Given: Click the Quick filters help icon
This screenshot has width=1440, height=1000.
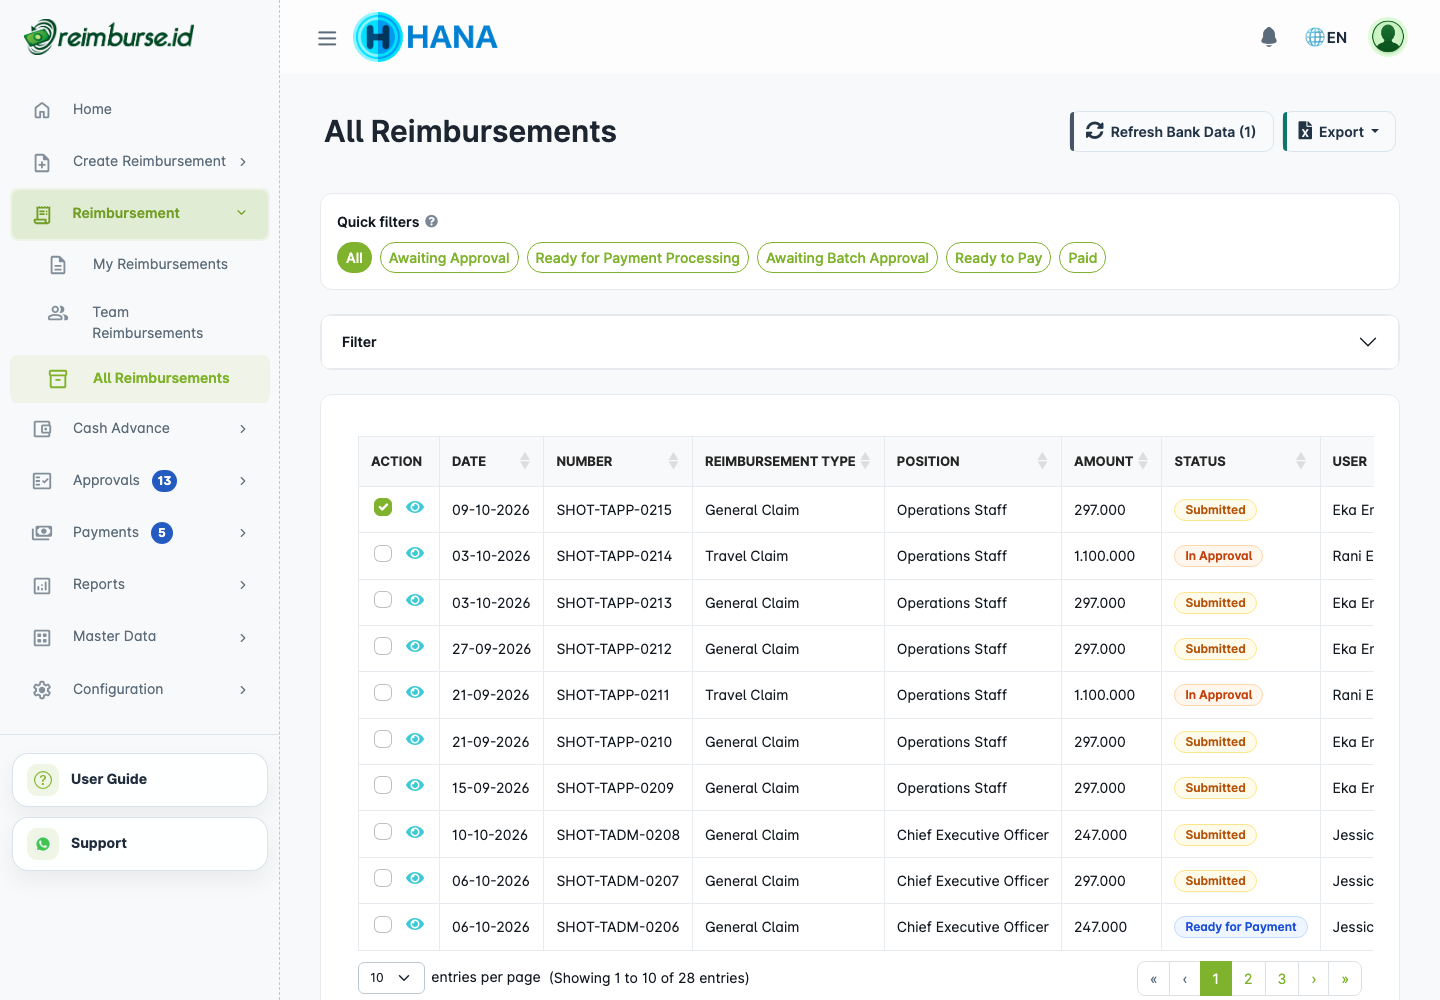Looking at the screenshot, I should (432, 222).
